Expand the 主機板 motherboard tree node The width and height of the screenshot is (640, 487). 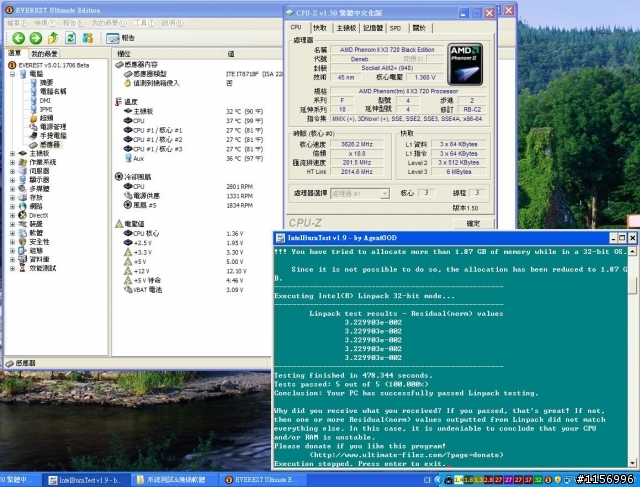coord(12,153)
